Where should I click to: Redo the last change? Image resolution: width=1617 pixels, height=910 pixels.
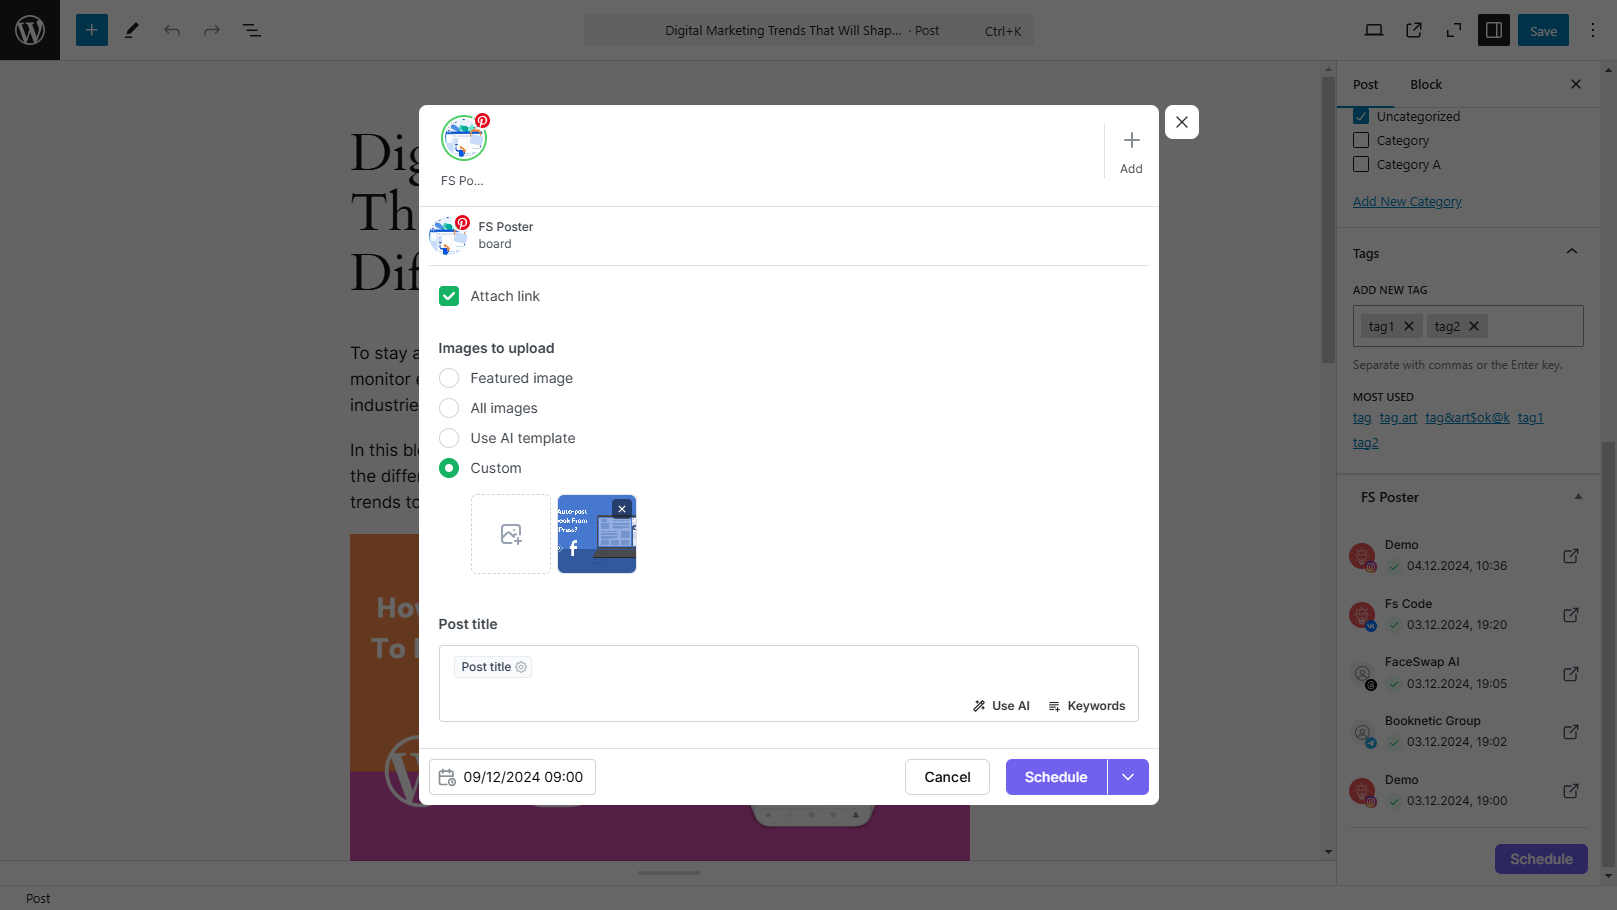[x=212, y=30]
